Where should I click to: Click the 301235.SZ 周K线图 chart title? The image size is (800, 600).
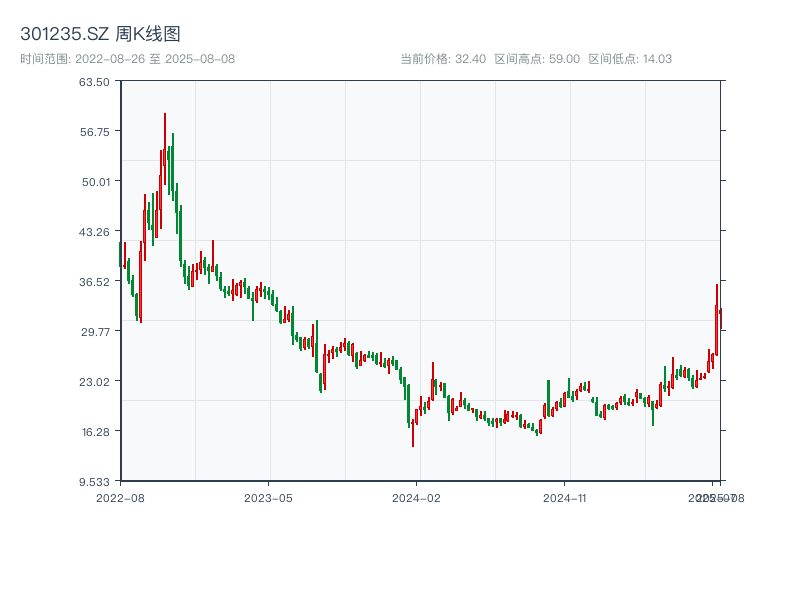pyautogui.click(x=100, y=34)
